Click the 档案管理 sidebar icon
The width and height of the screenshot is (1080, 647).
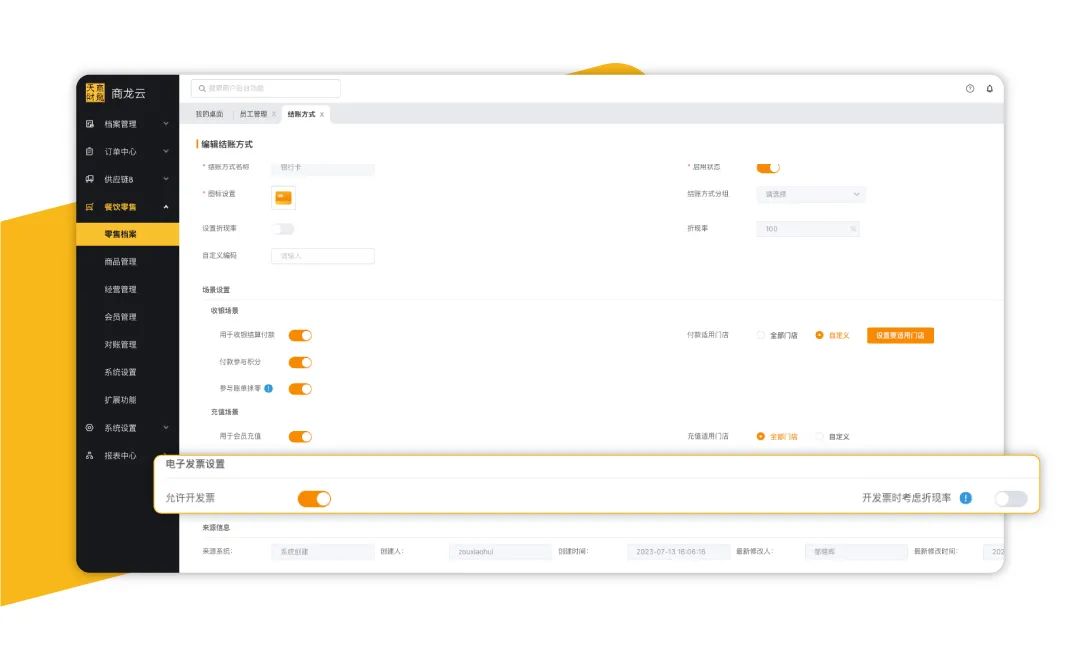tap(90, 124)
